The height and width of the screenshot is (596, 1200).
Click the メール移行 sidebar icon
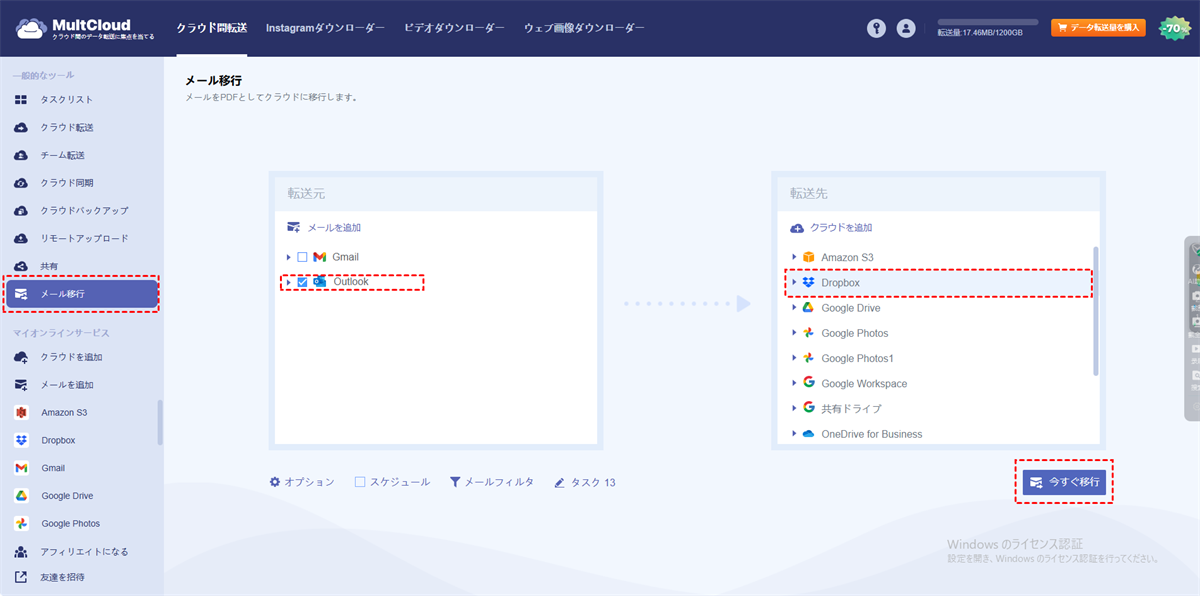(x=21, y=294)
